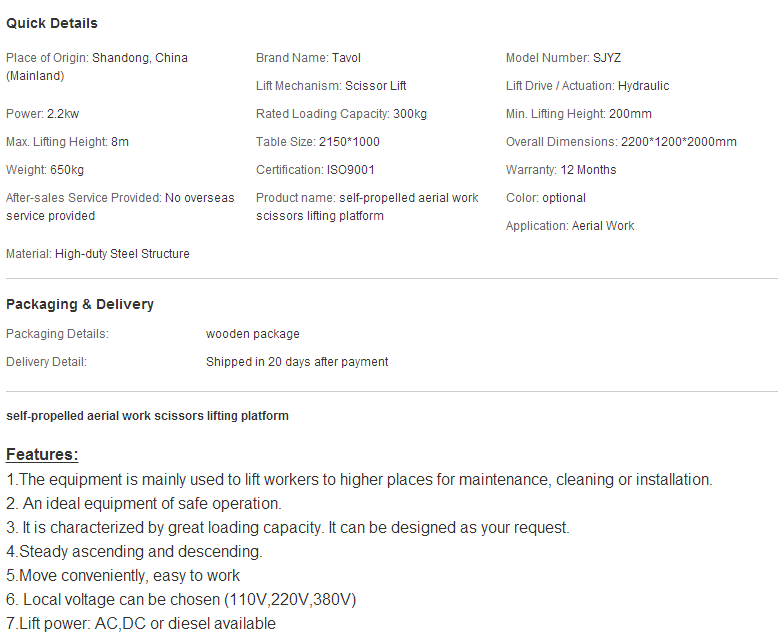Click Table Size 2150*1000 value

(x=318, y=142)
